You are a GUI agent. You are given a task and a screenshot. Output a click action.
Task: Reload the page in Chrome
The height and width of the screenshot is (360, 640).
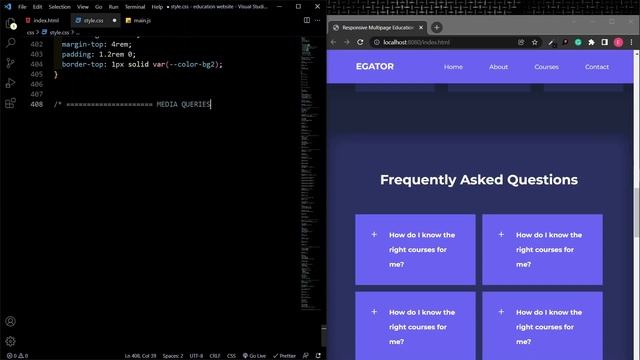click(360, 42)
